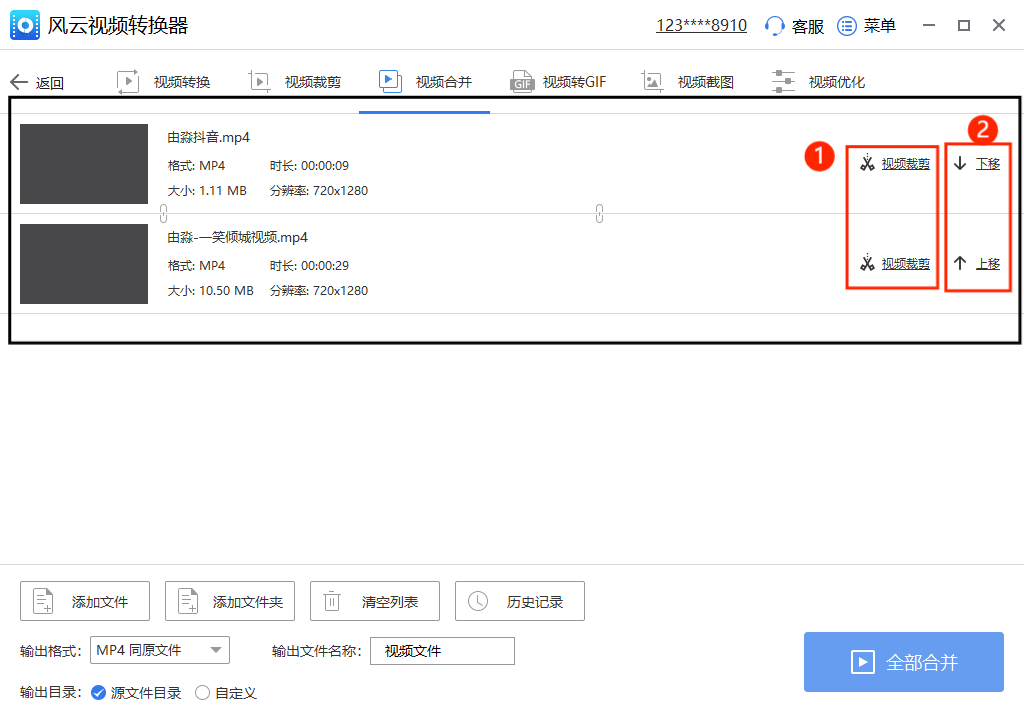Open the 历史记录 history icon

(x=477, y=601)
